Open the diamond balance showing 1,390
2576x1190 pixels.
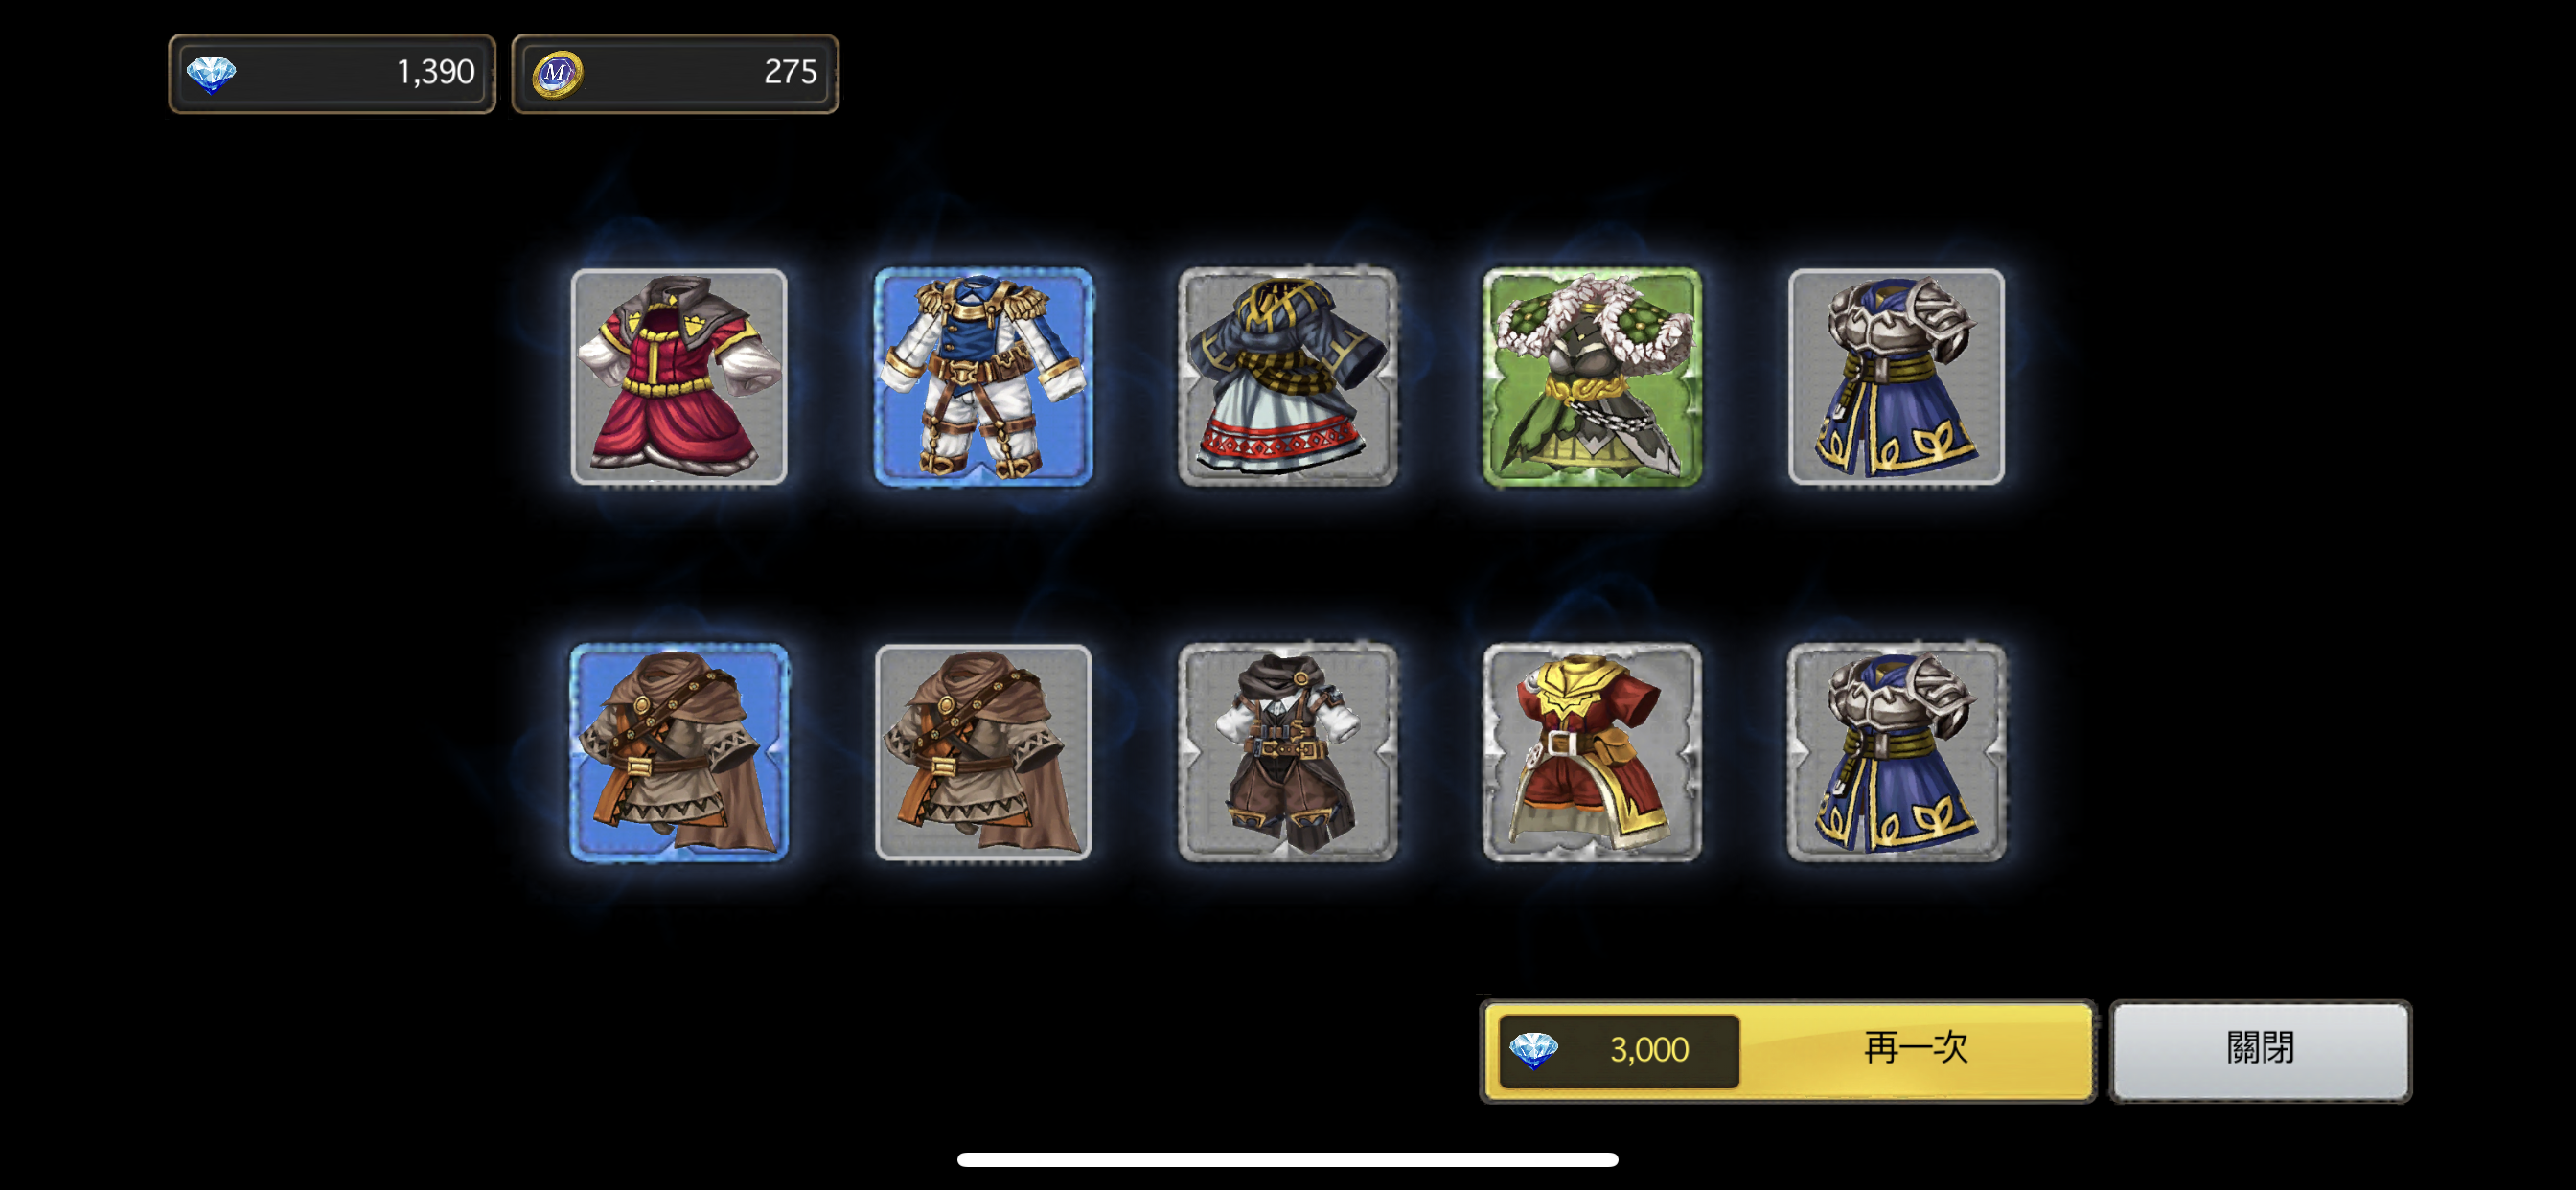point(332,73)
